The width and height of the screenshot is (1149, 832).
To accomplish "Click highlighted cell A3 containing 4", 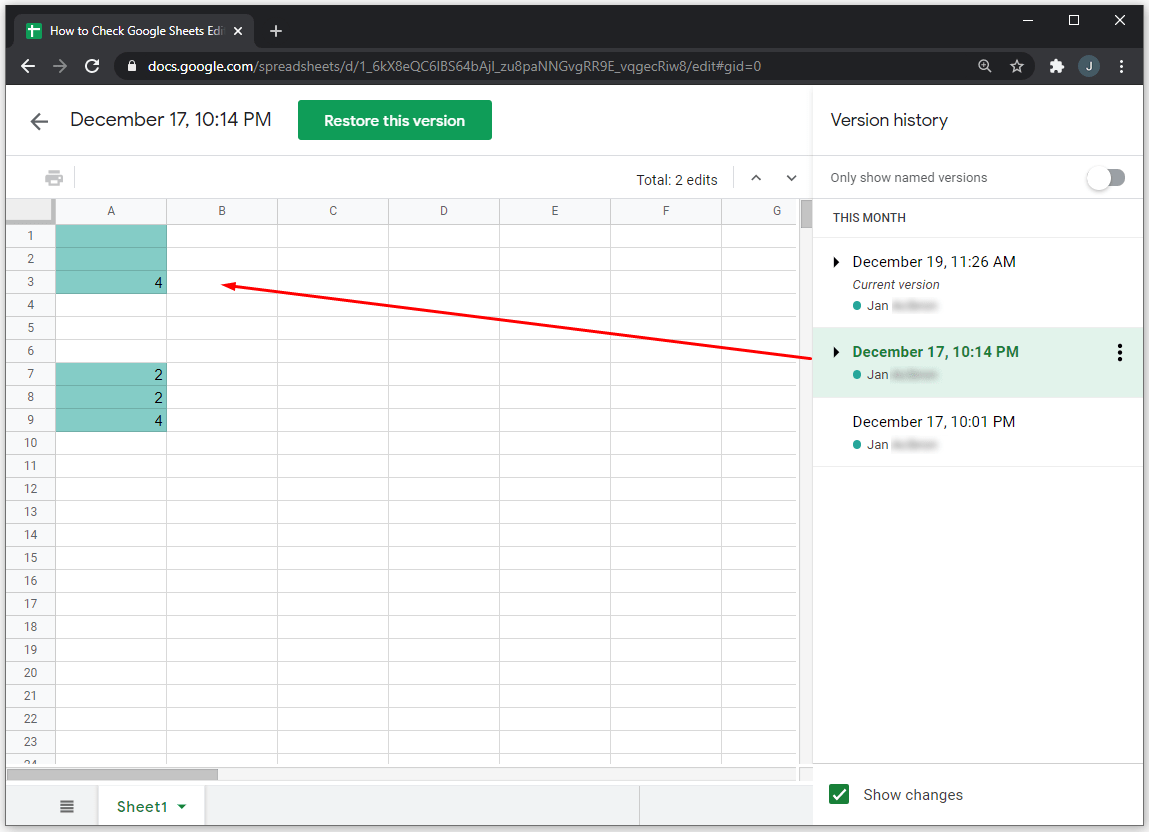I will click(x=111, y=283).
